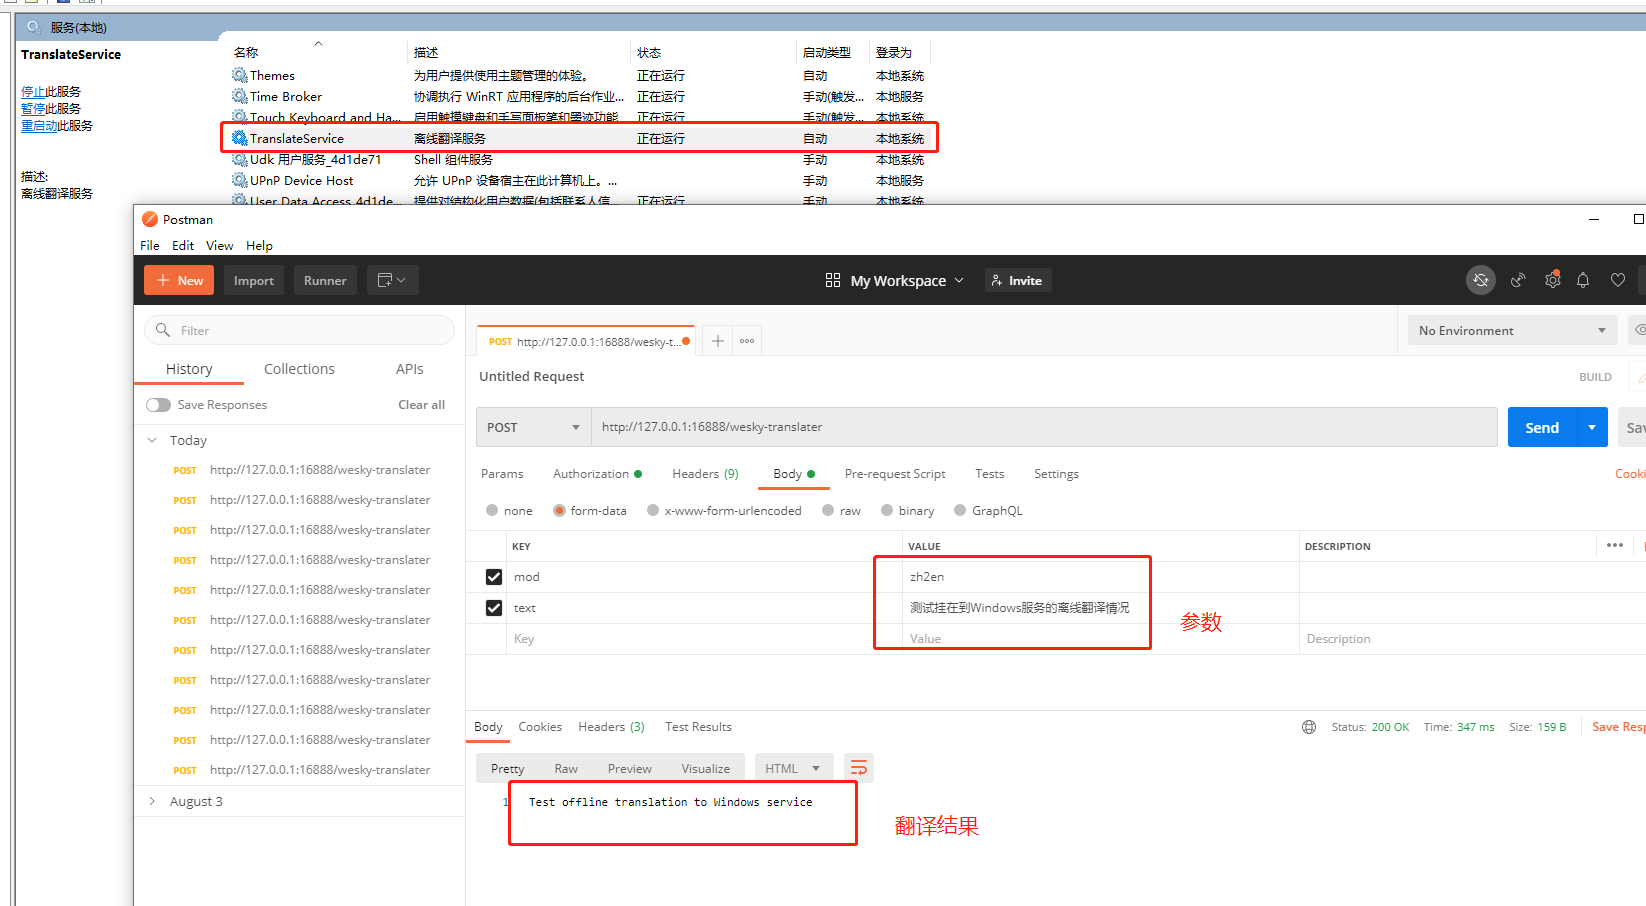
Task: Click Save Response link
Action: point(1618,727)
